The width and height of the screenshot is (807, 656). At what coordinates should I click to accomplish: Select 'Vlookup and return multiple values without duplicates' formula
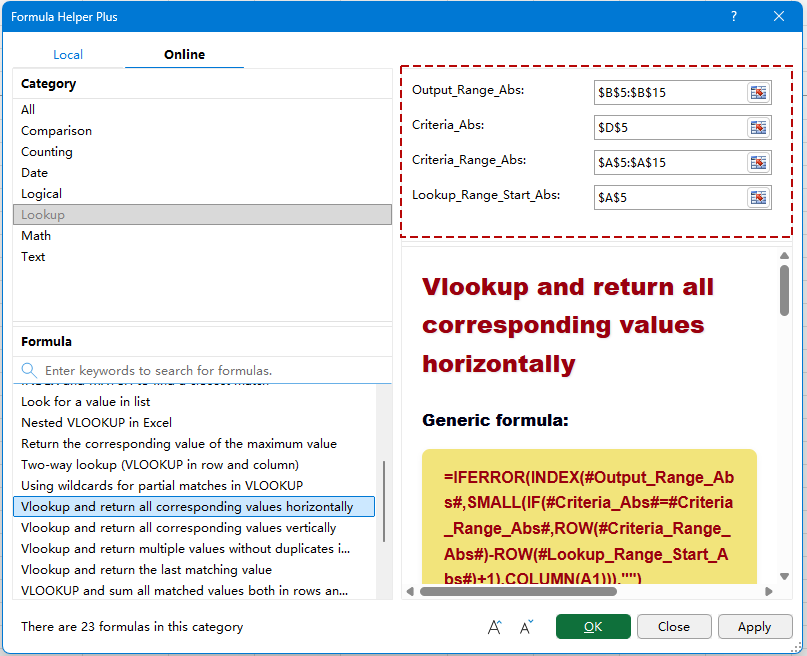tap(194, 549)
